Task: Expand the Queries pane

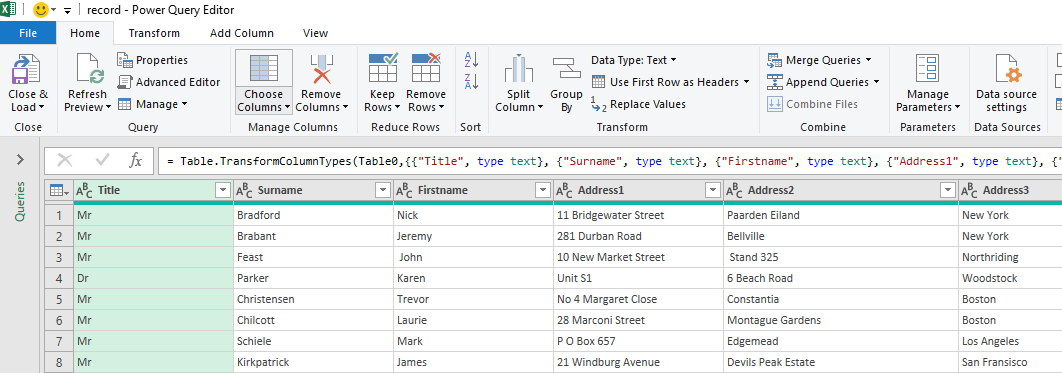Action: 20,160
